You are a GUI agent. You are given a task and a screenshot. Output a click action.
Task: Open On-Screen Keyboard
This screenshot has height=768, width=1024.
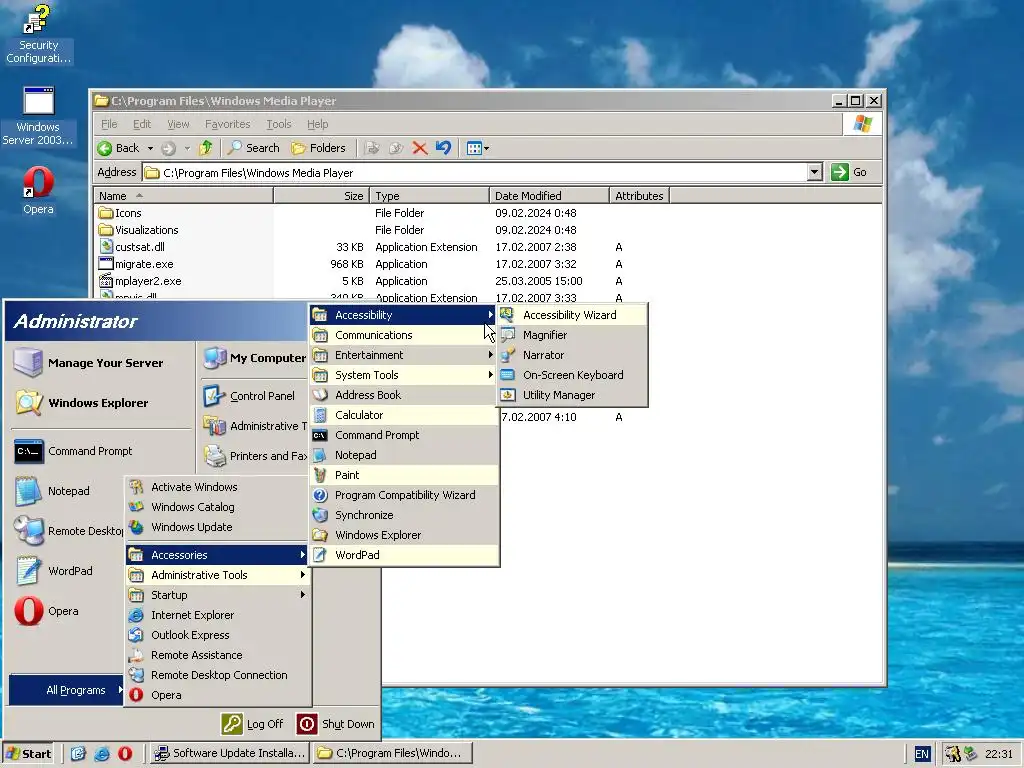572,375
